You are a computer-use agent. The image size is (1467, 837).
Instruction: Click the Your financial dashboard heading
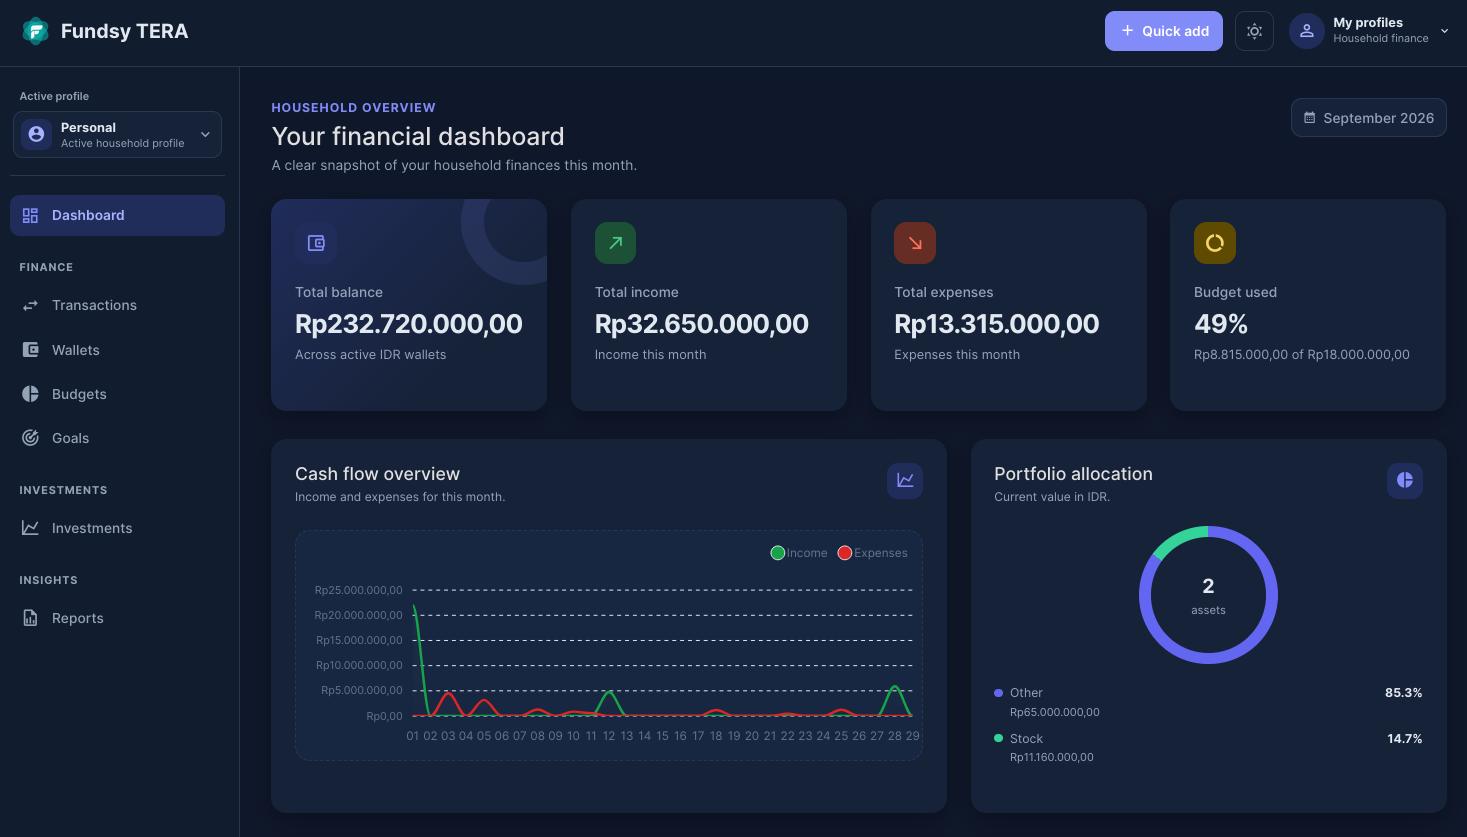click(x=418, y=136)
